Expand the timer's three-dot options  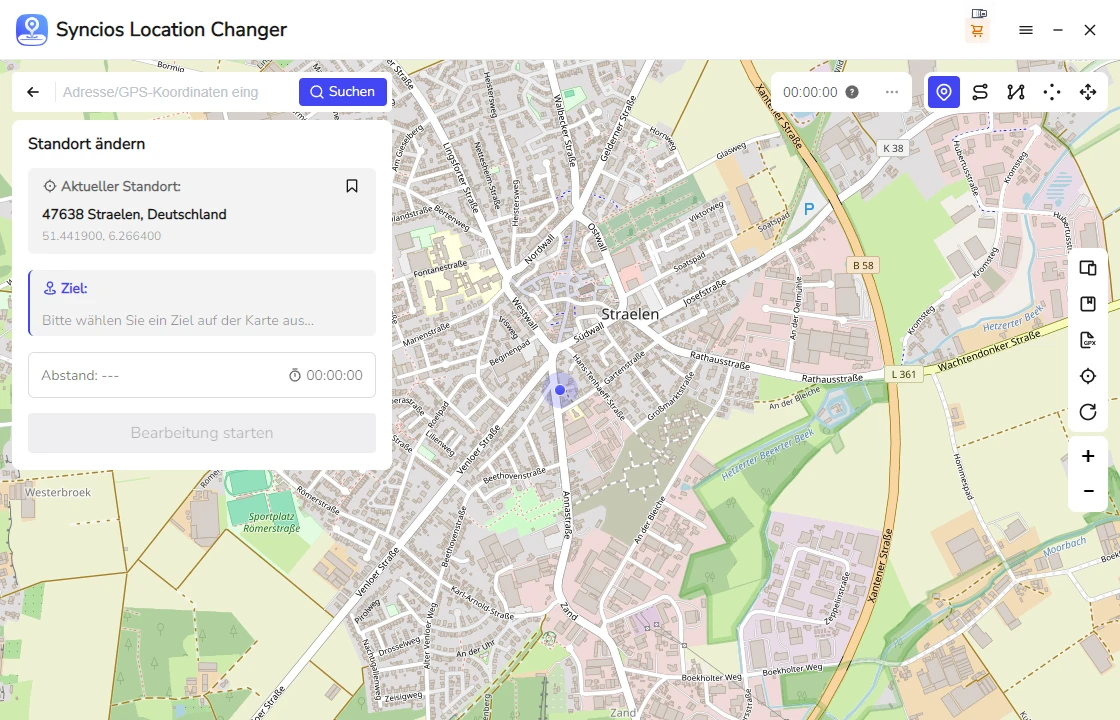point(892,92)
